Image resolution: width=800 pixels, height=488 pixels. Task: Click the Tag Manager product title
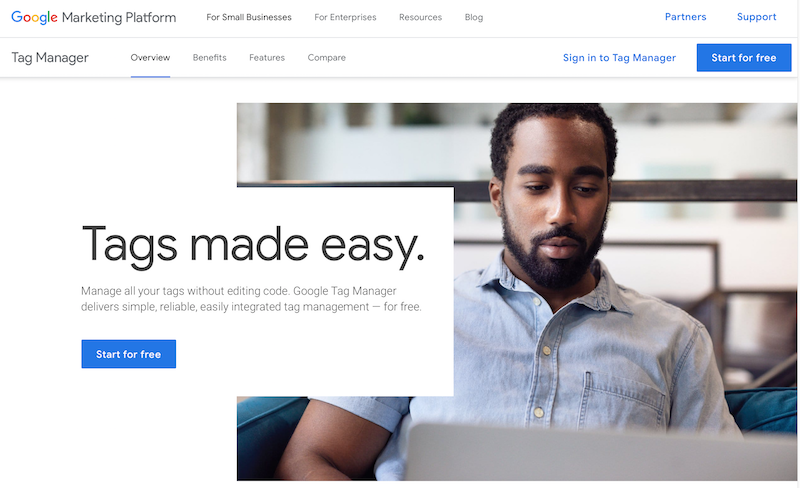pos(50,58)
